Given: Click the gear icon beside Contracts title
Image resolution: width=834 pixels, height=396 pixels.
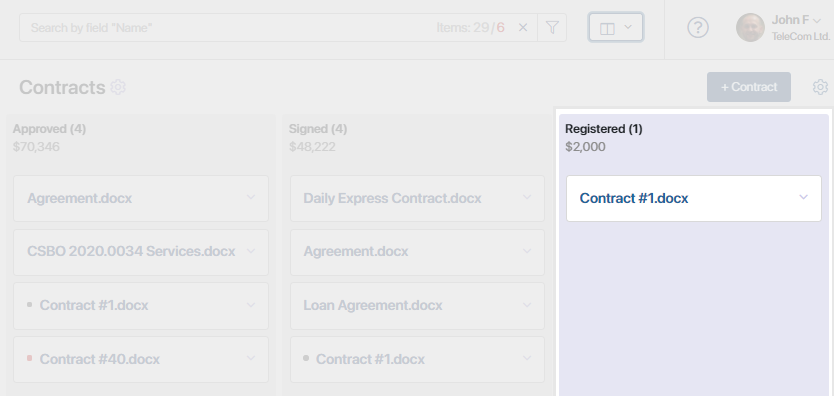Looking at the screenshot, I should click(118, 87).
